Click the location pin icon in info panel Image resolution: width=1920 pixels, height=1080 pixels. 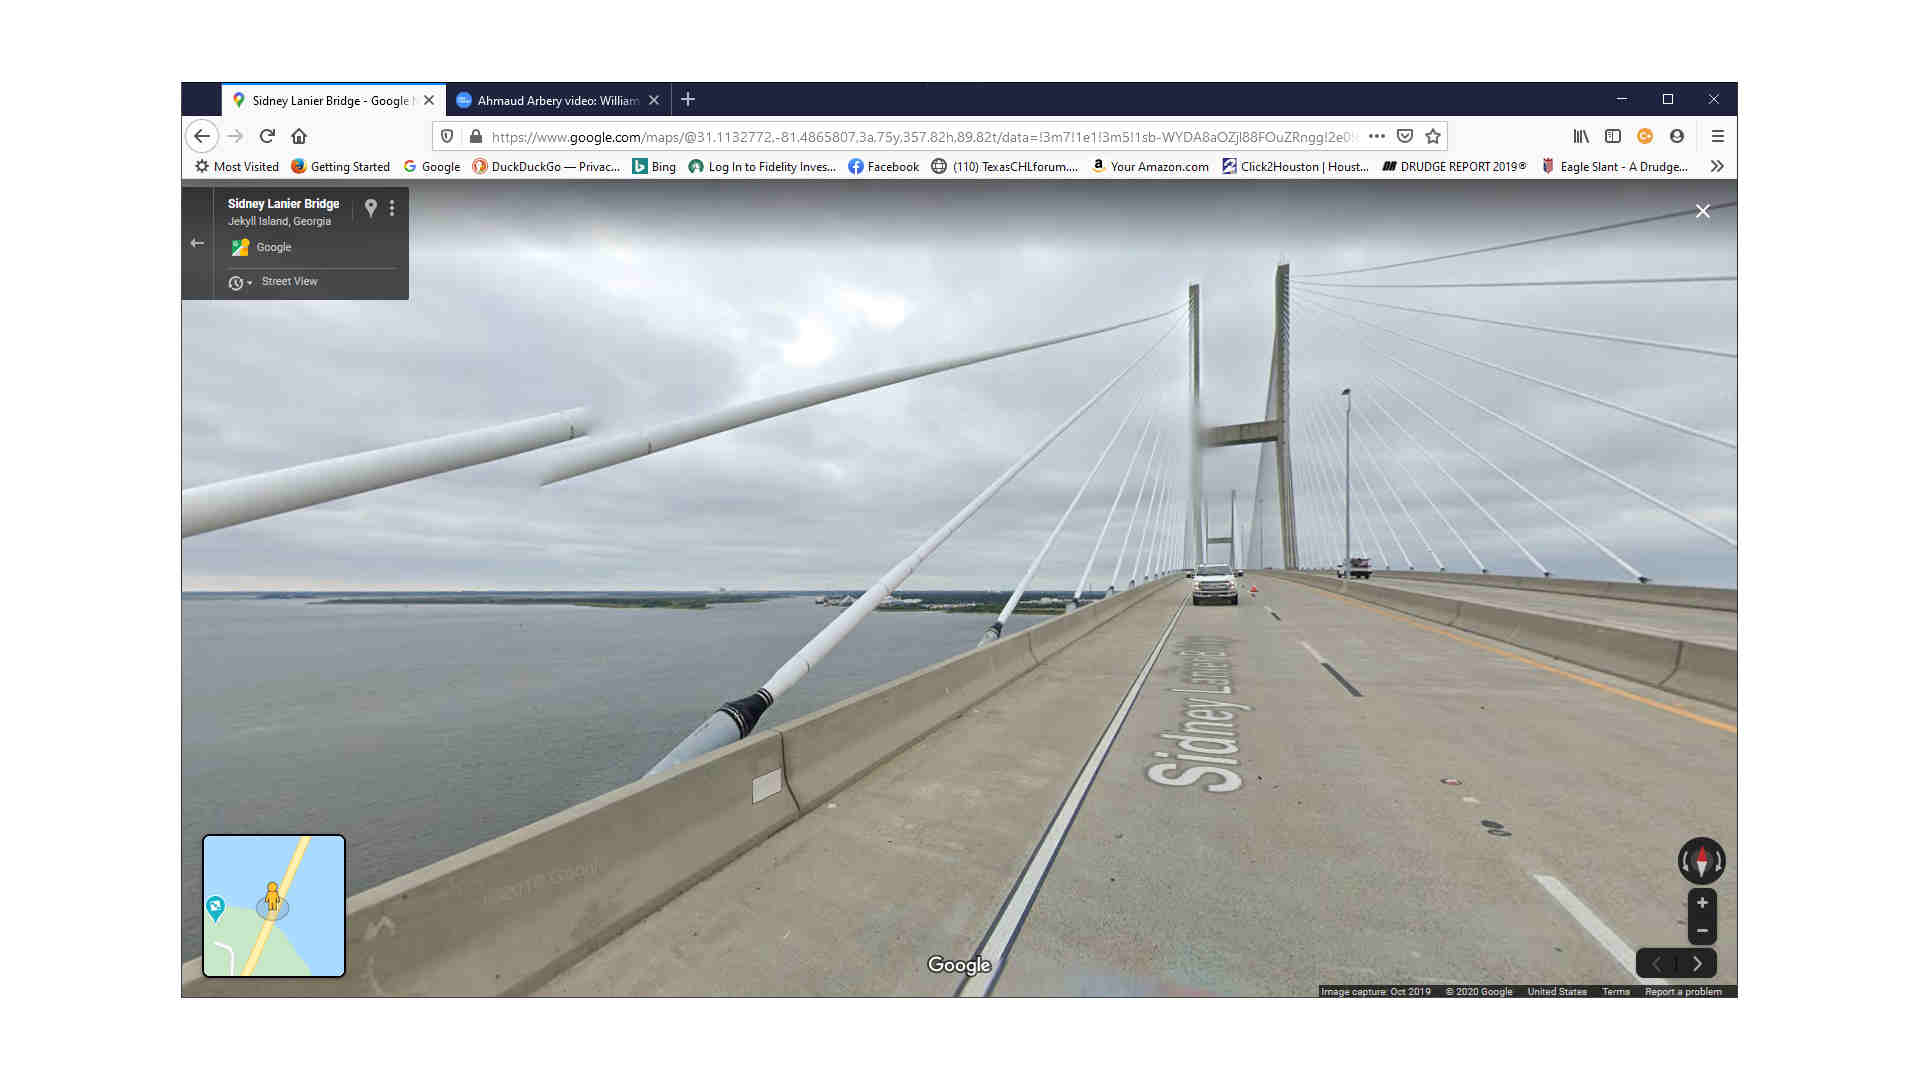pos(370,207)
